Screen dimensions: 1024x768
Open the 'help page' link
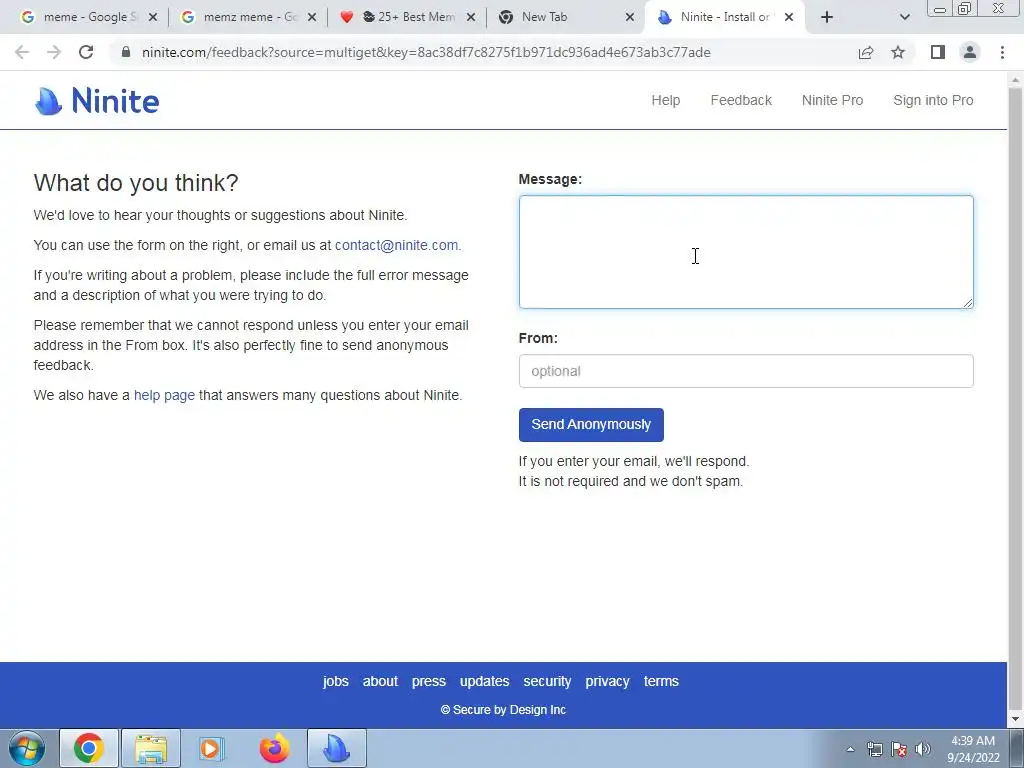[164, 396]
